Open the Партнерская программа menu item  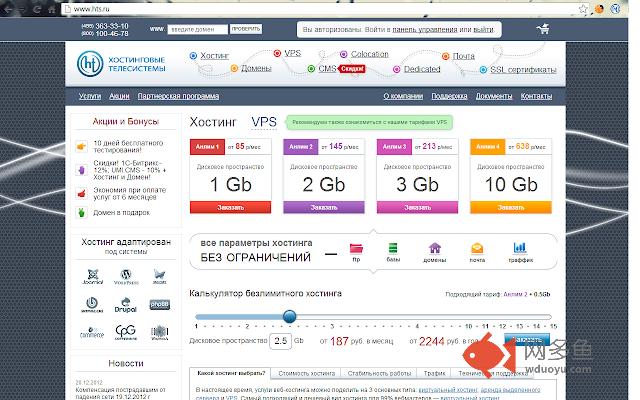(x=178, y=96)
